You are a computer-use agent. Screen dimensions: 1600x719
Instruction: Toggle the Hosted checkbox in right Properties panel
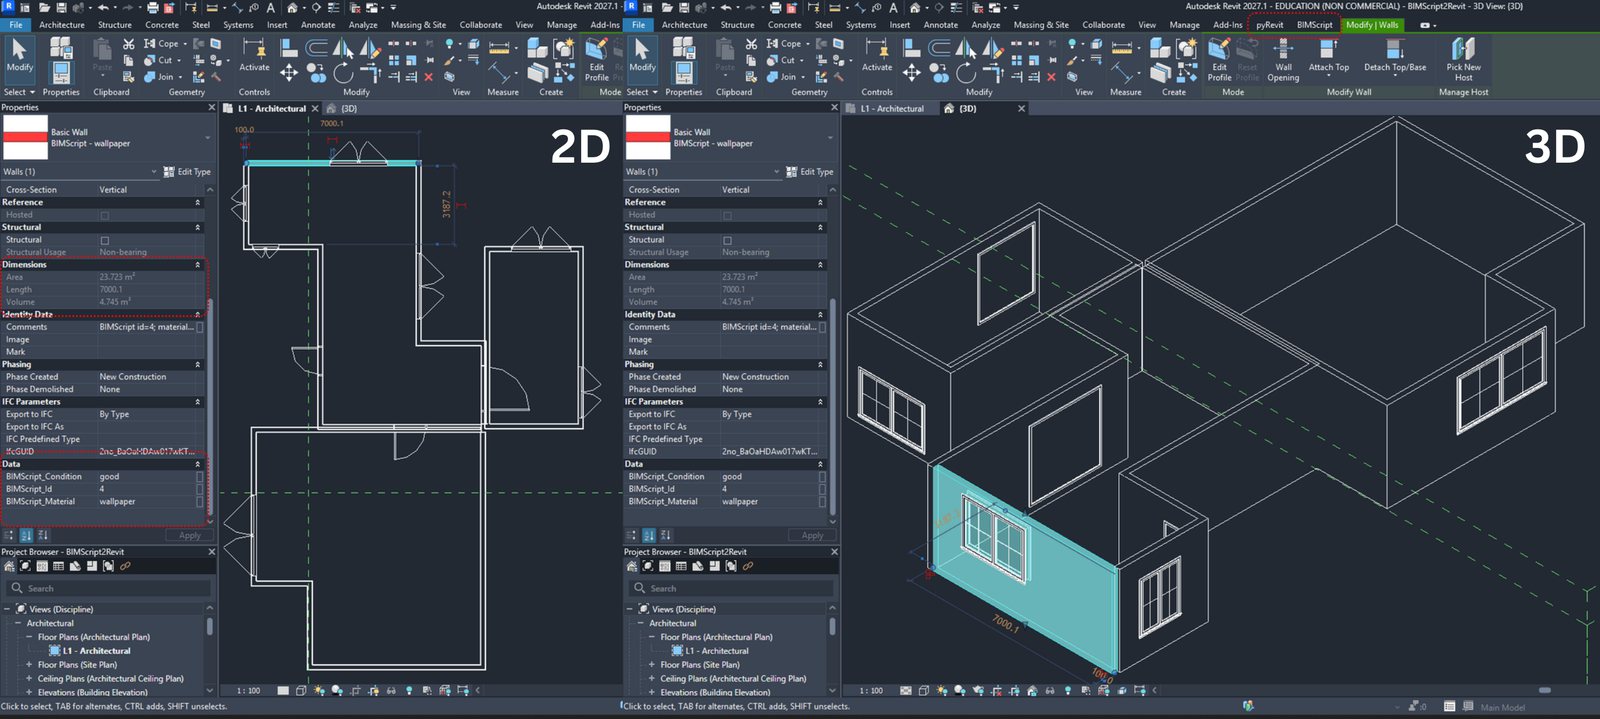click(727, 215)
